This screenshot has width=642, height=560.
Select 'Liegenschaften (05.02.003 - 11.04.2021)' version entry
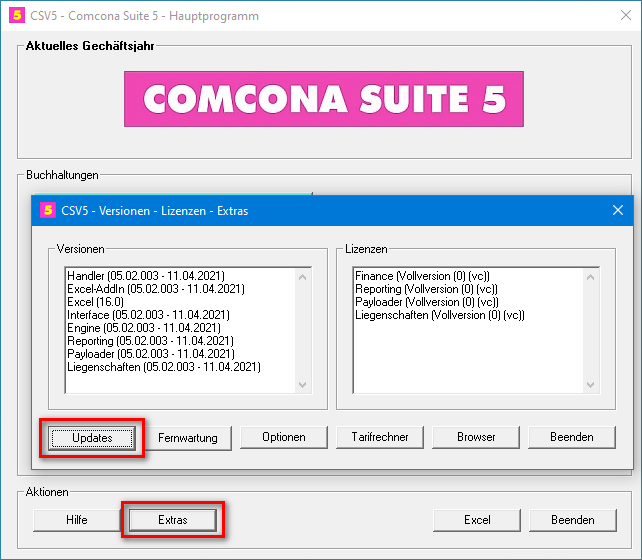pyautogui.click(x=164, y=367)
